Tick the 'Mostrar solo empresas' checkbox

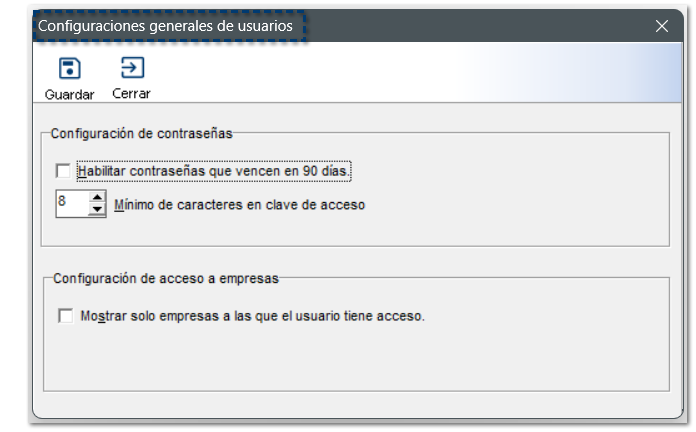pyautogui.click(x=66, y=316)
